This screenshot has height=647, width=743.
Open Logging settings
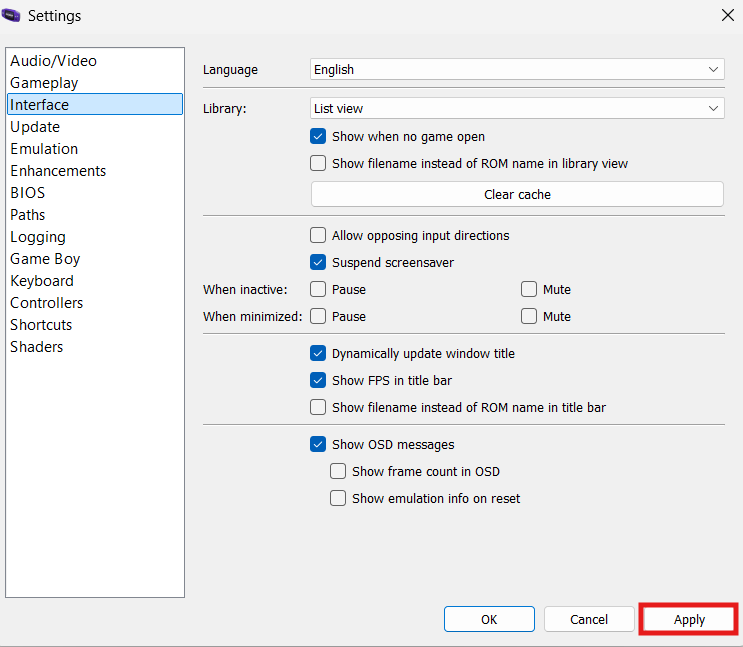95,237
